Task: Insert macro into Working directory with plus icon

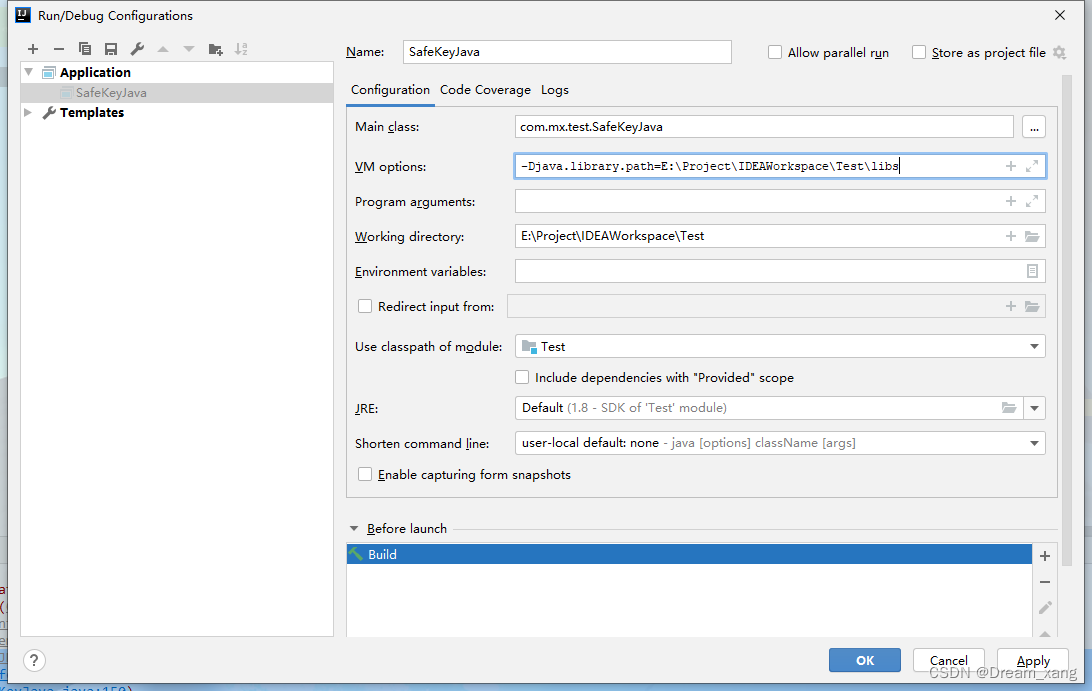Action: coord(1011,236)
